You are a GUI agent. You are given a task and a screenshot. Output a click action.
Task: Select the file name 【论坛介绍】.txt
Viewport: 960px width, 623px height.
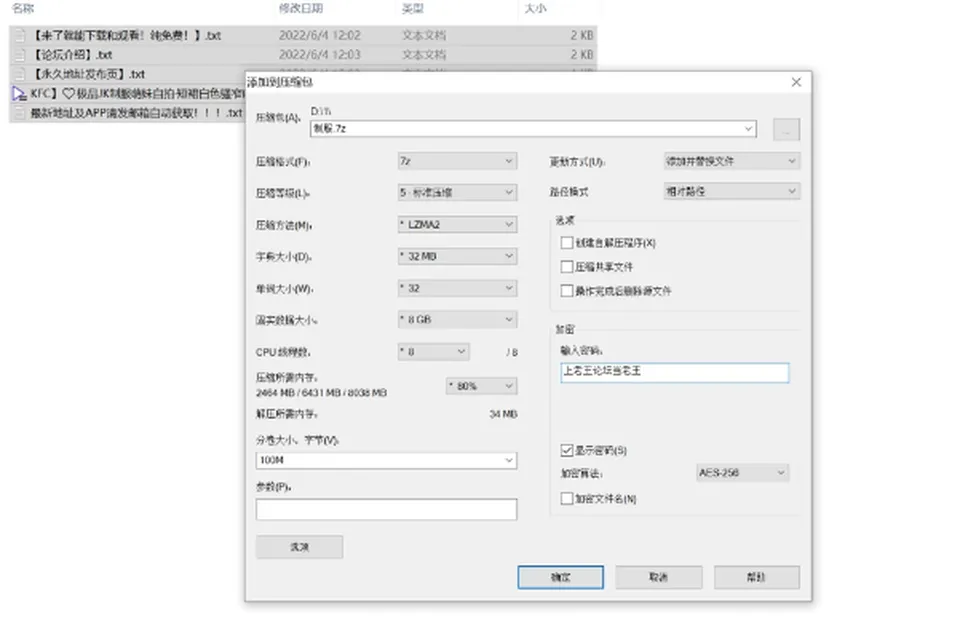(72, 54)
